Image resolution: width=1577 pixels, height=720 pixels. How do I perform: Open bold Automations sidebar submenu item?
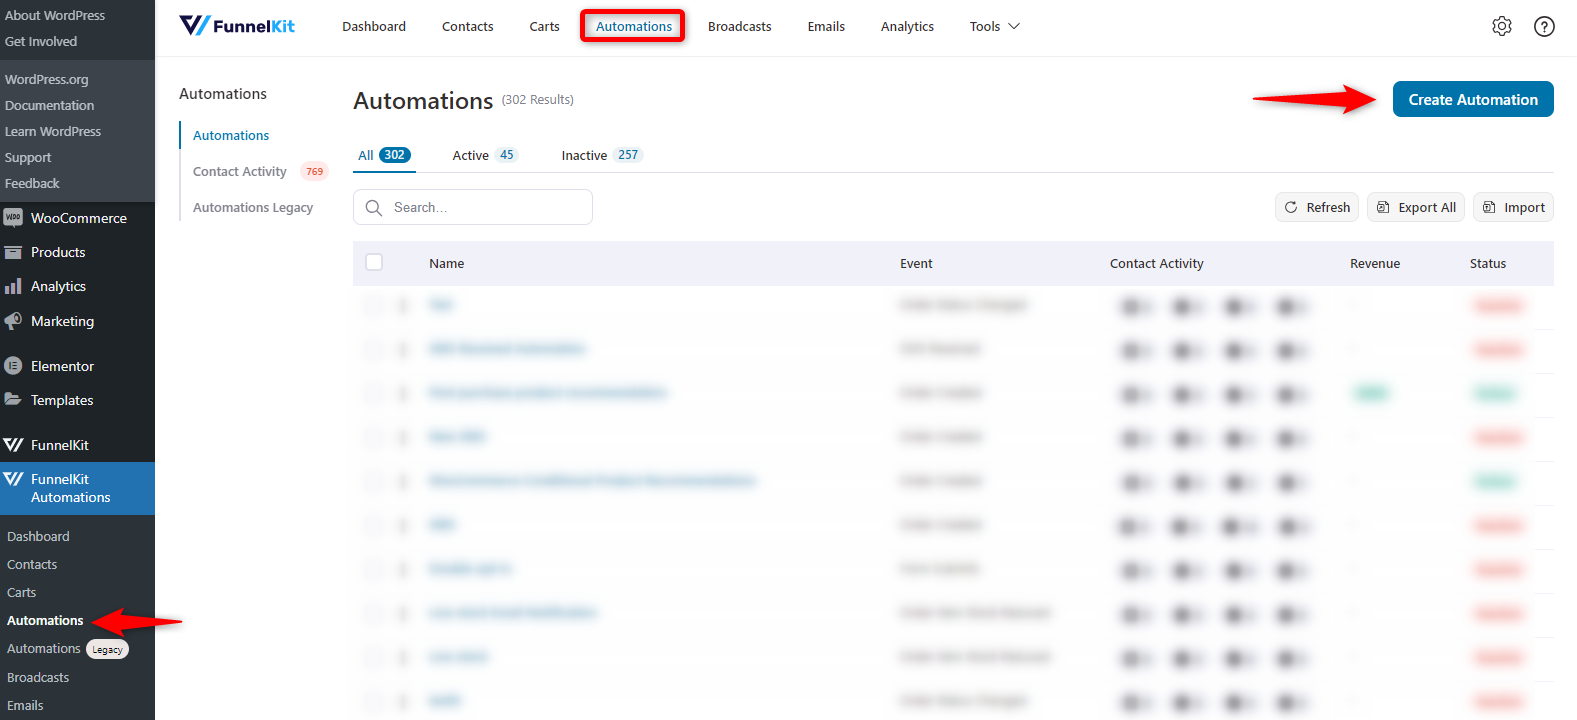click(45, 620)
